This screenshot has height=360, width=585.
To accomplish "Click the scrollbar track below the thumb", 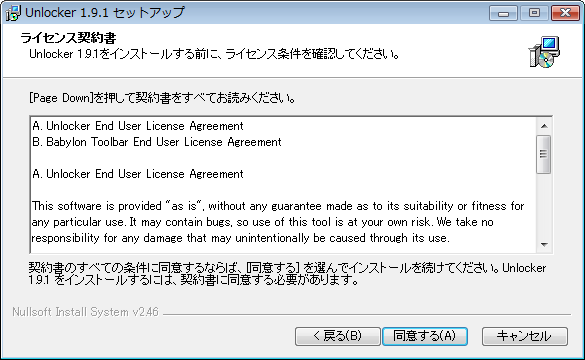I will coord(544,205).
